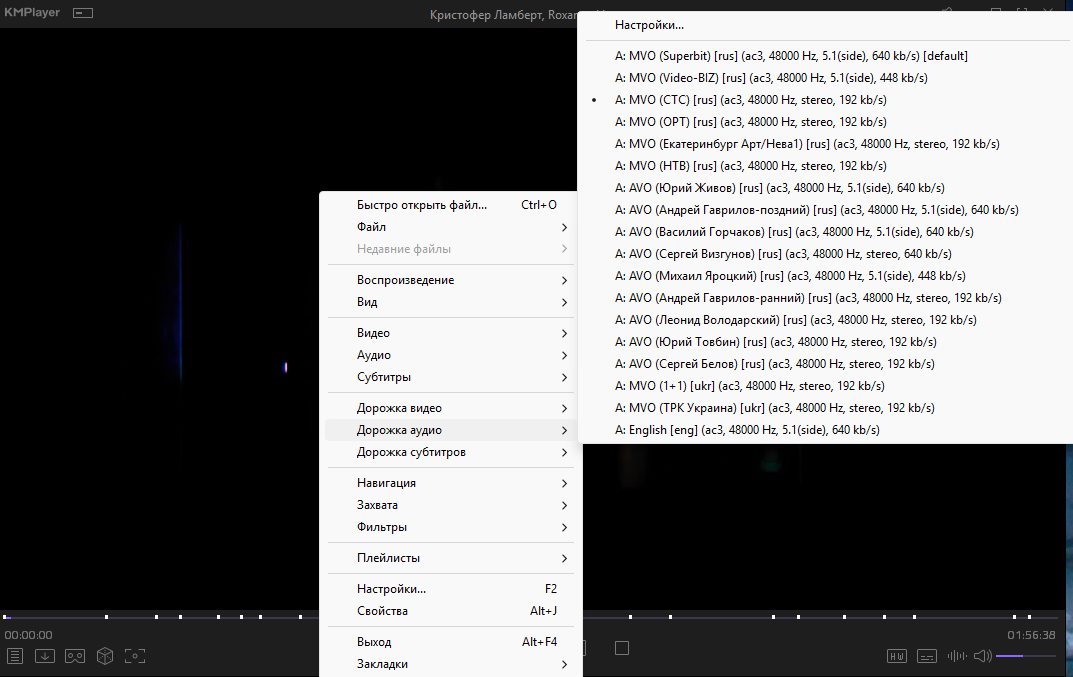Click the 3D cube icon
The image size is (1073, 677).
pos(105,656)
